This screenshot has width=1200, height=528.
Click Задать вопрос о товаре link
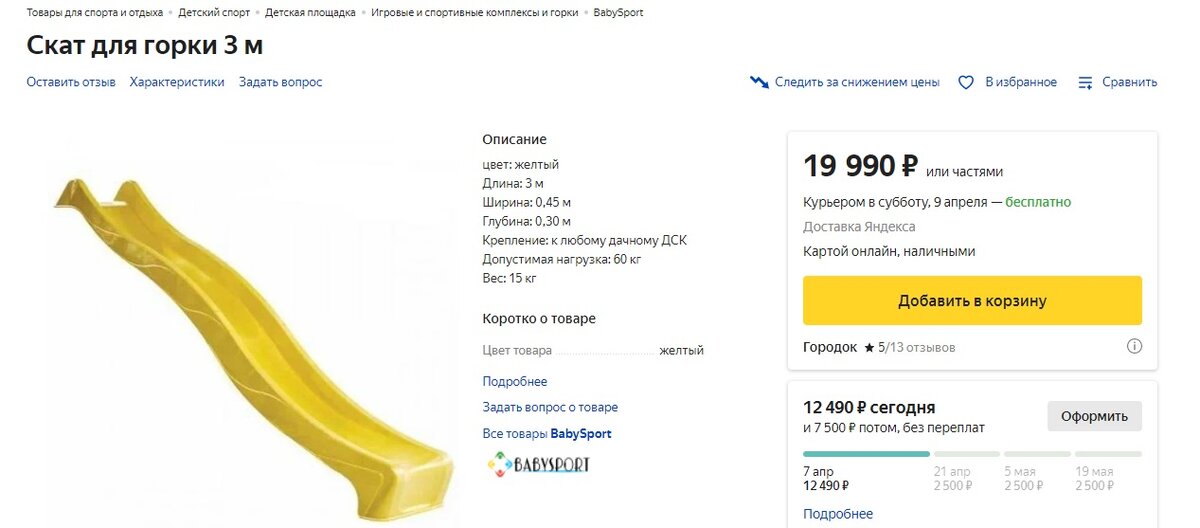pyautogui.click(x=550, y=407)
